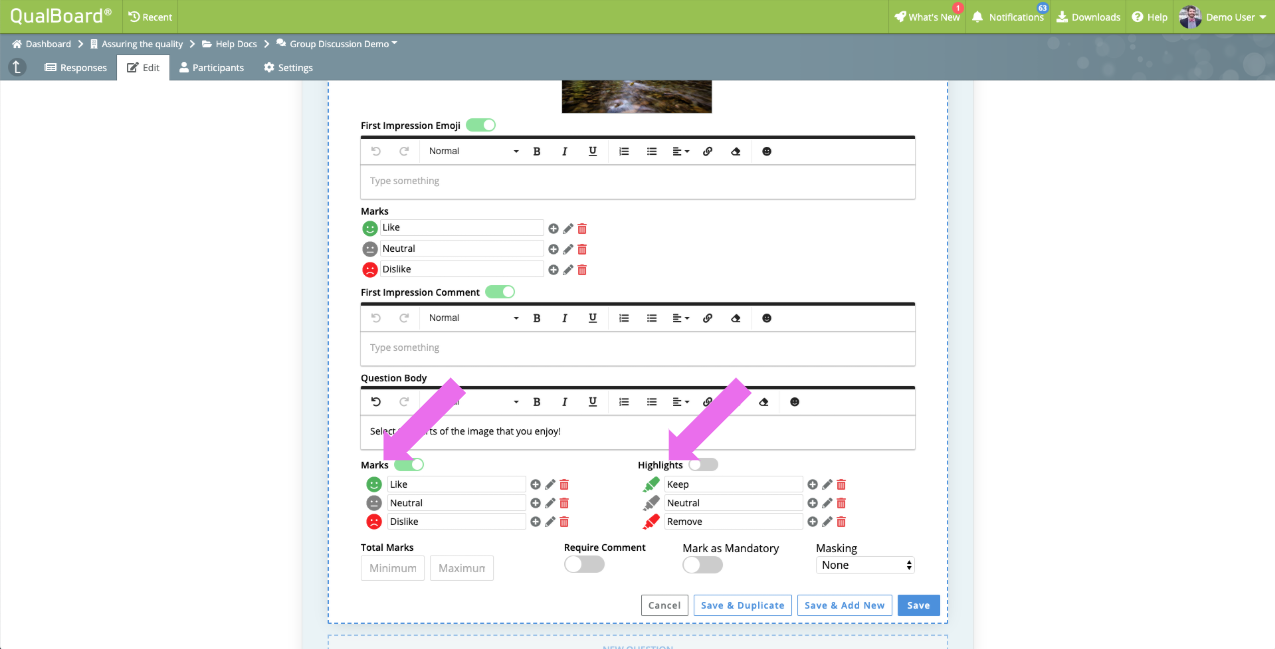Edit the Keep highlight
Viewport: 1275px width, 649px height.
(x=827, y=485)
